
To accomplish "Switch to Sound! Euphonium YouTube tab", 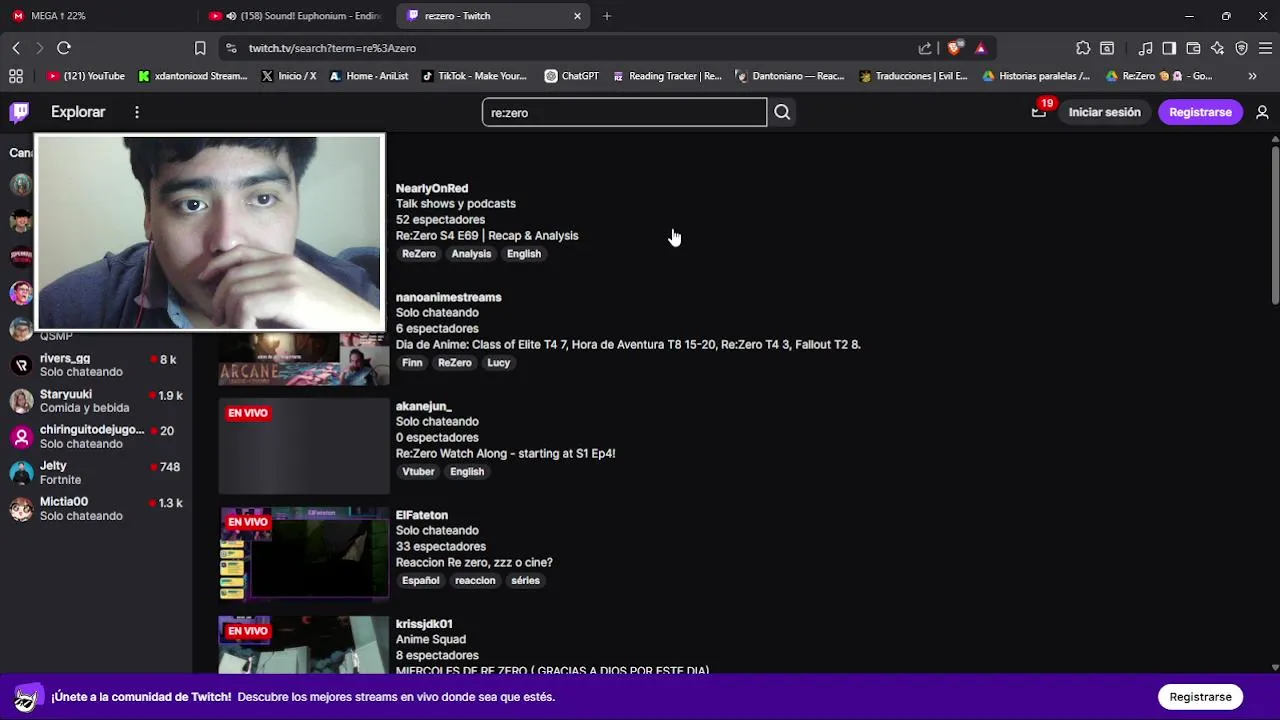I will coord(297,16).
